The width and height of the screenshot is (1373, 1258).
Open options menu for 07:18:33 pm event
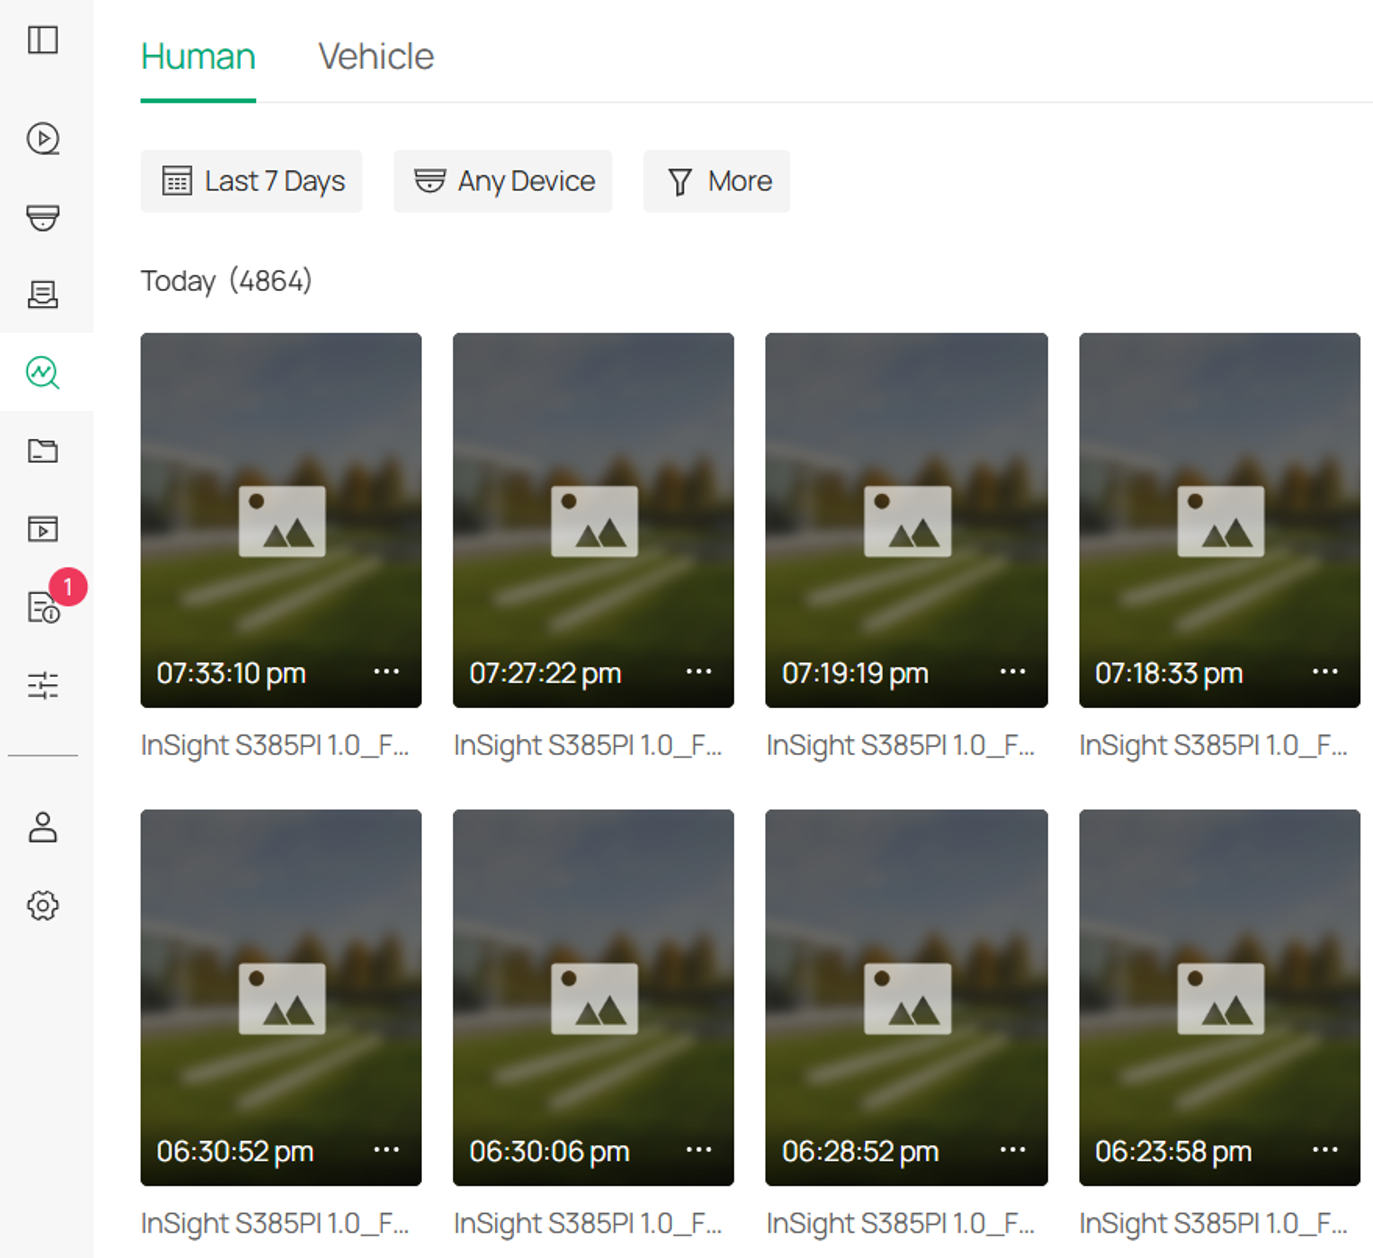pos(1325,672)
